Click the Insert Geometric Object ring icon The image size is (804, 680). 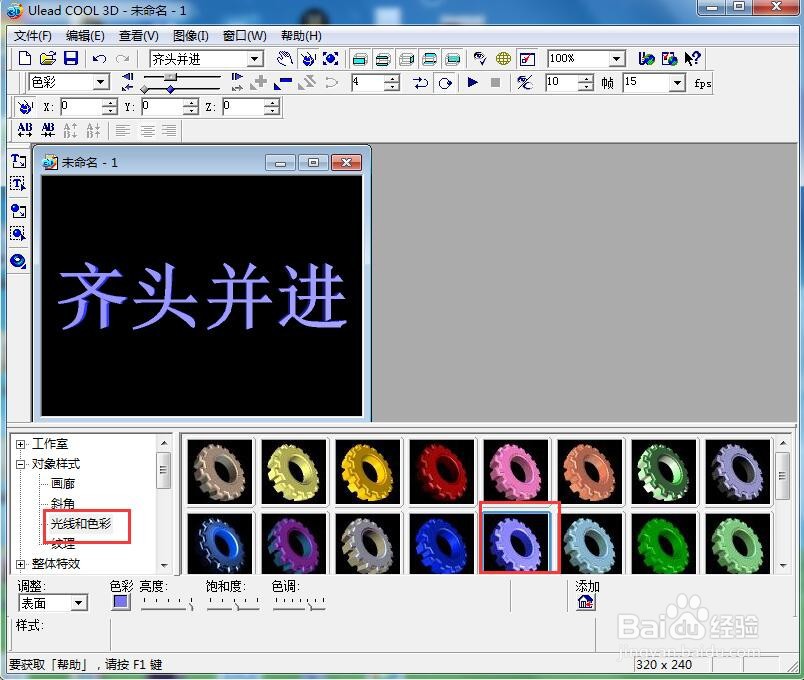18,261
